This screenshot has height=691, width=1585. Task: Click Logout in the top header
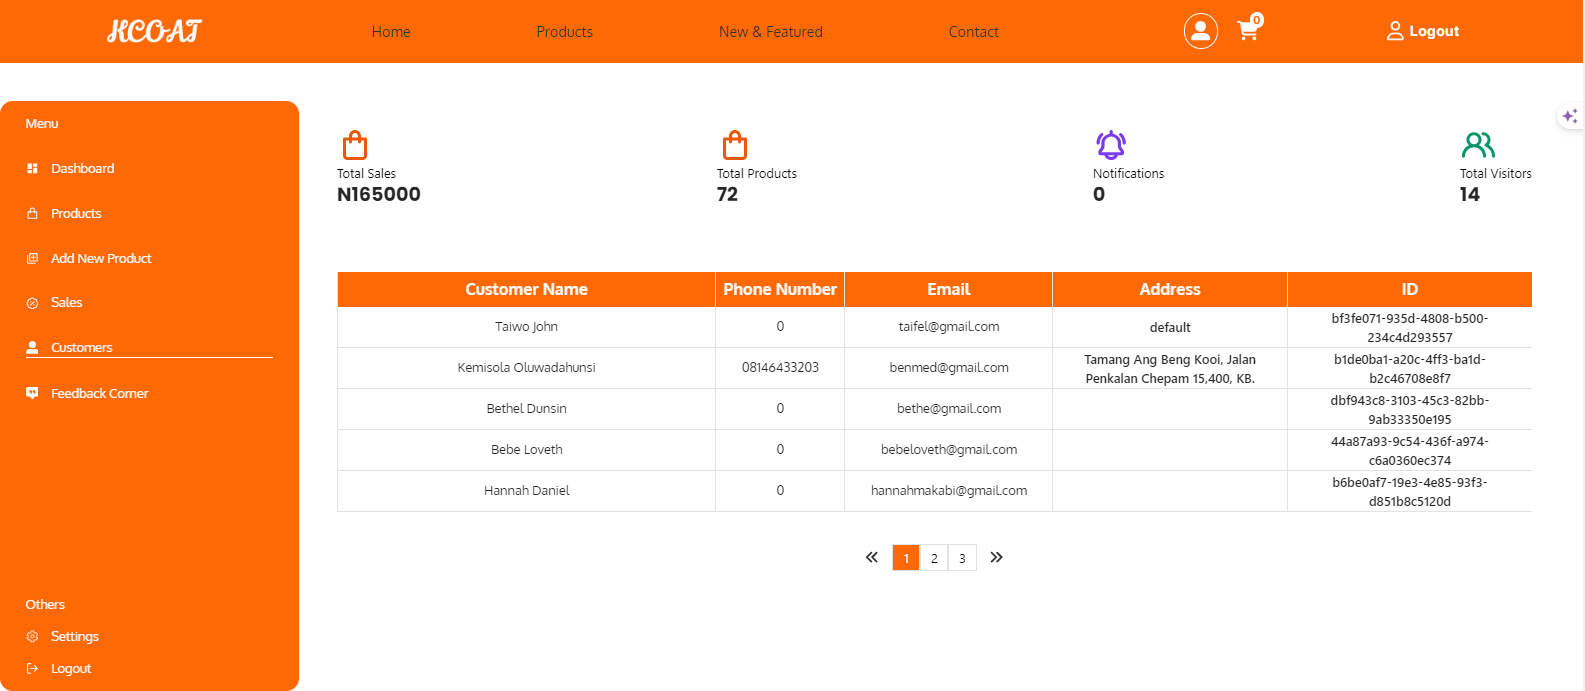[1434, 31]
